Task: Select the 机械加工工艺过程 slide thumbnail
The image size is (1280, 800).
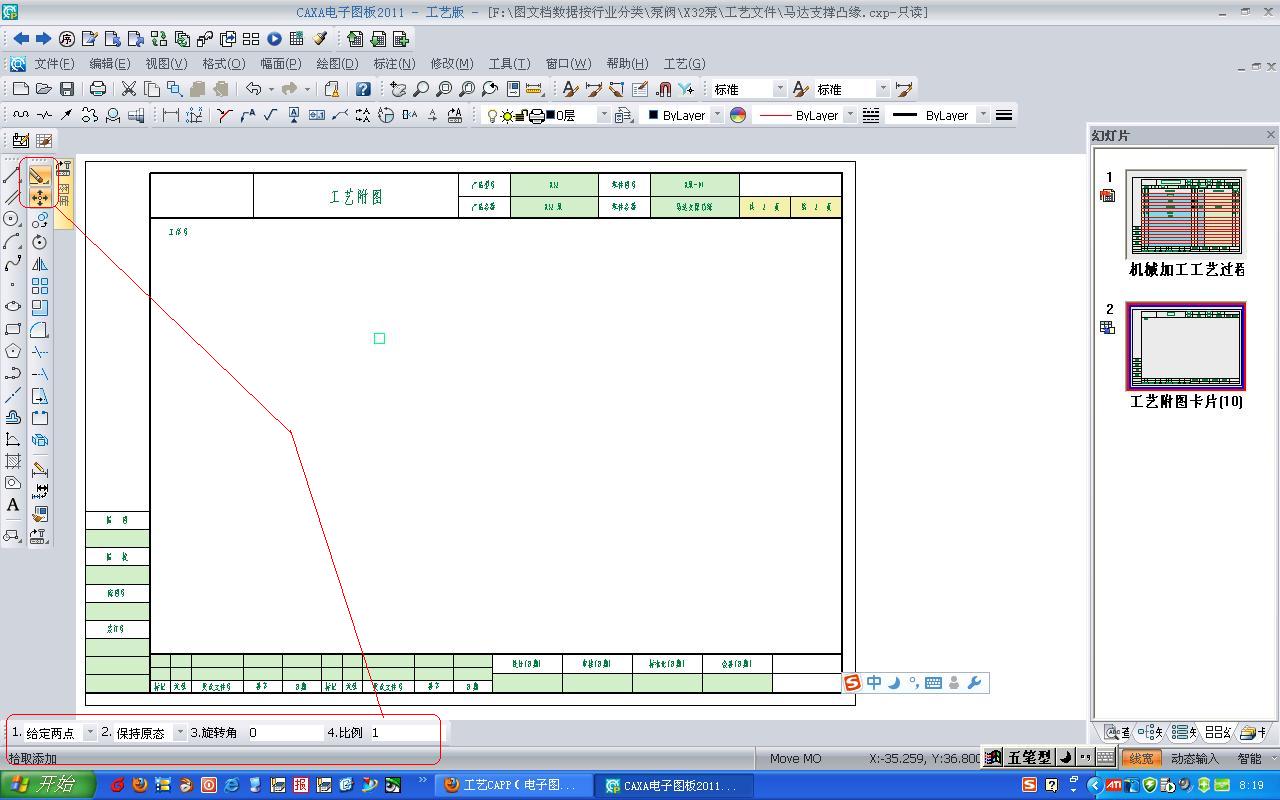Action: coord(1186,214)
